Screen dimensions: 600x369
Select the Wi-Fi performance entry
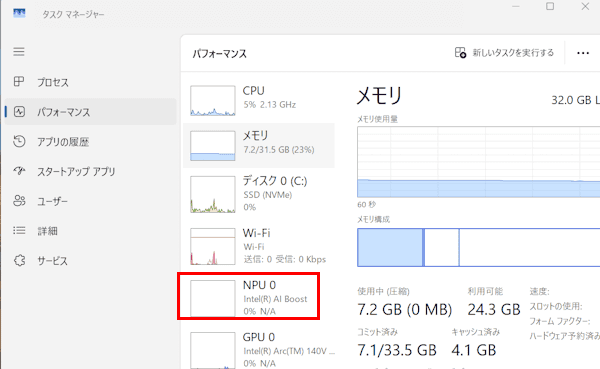tap(259, 246)
